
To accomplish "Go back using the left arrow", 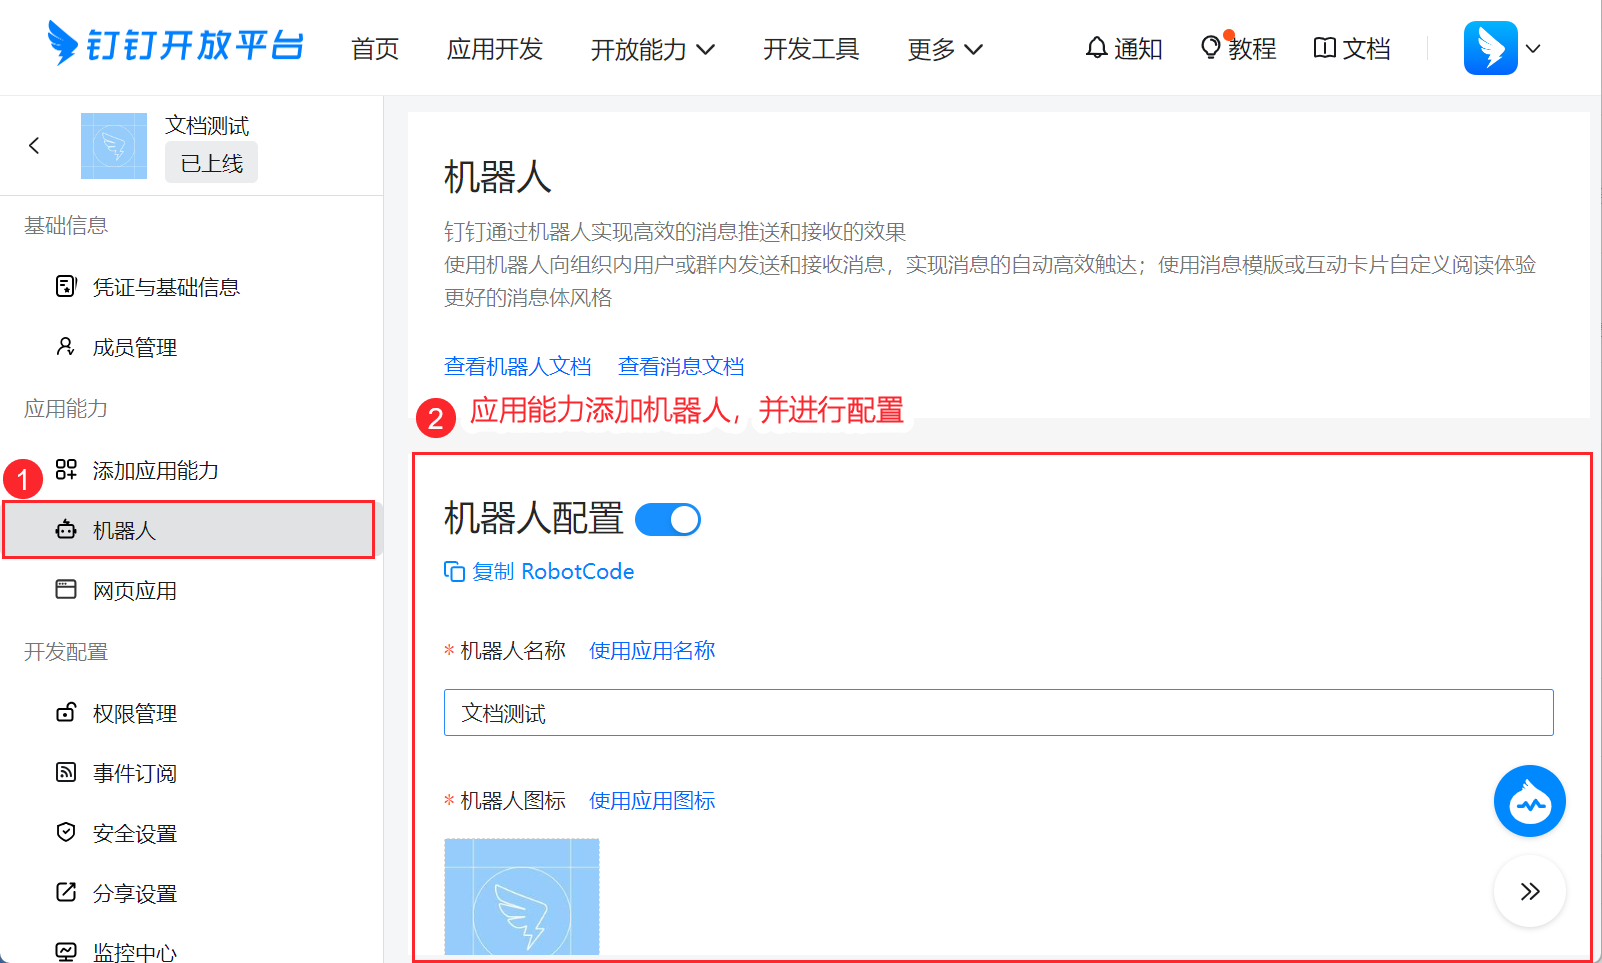I will [34, 146].
